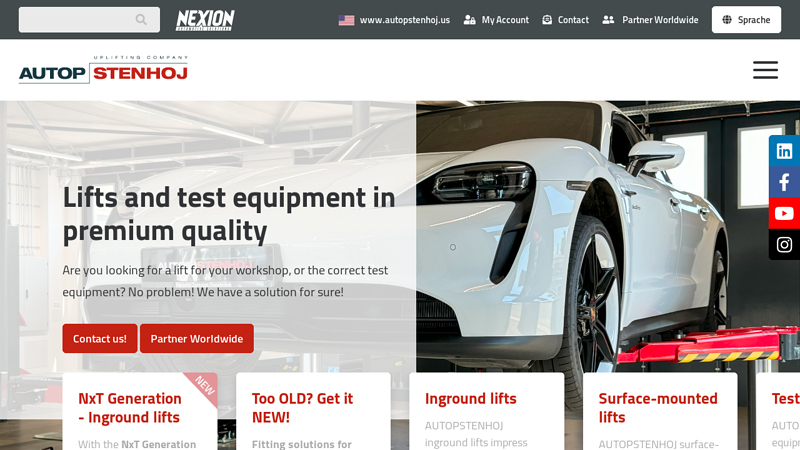
Task: Open the Instagram social icon
Action: tap(784, 244)
